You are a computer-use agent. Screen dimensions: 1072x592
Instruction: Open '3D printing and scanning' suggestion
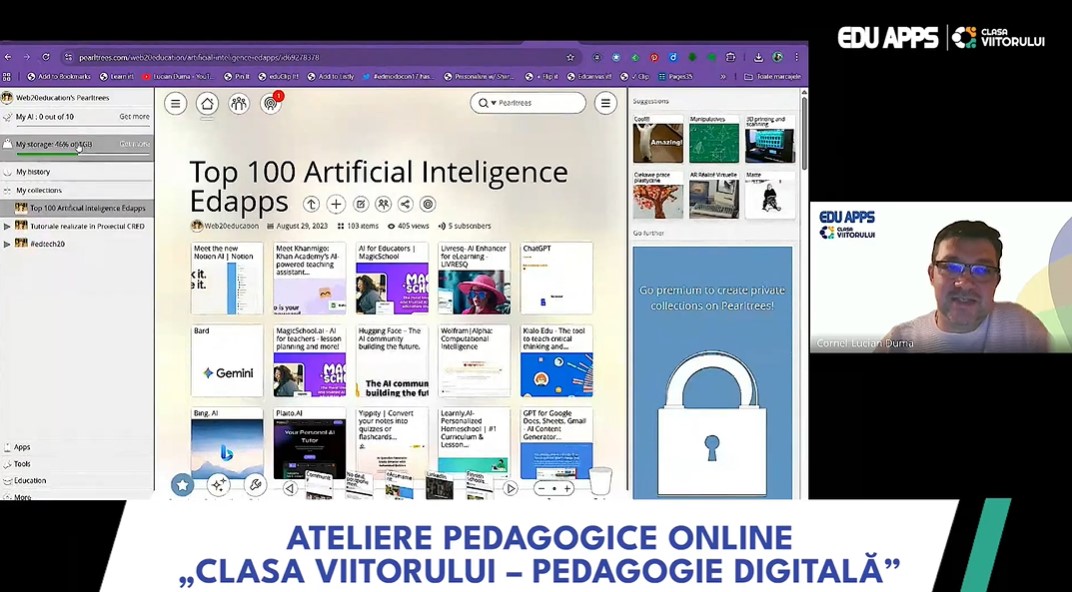(x=770, y=139)
